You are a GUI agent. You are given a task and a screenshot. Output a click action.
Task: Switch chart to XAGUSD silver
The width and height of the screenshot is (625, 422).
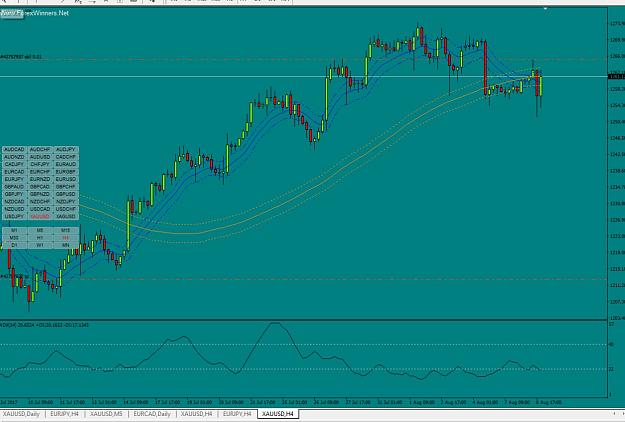[x=66, y=216]
